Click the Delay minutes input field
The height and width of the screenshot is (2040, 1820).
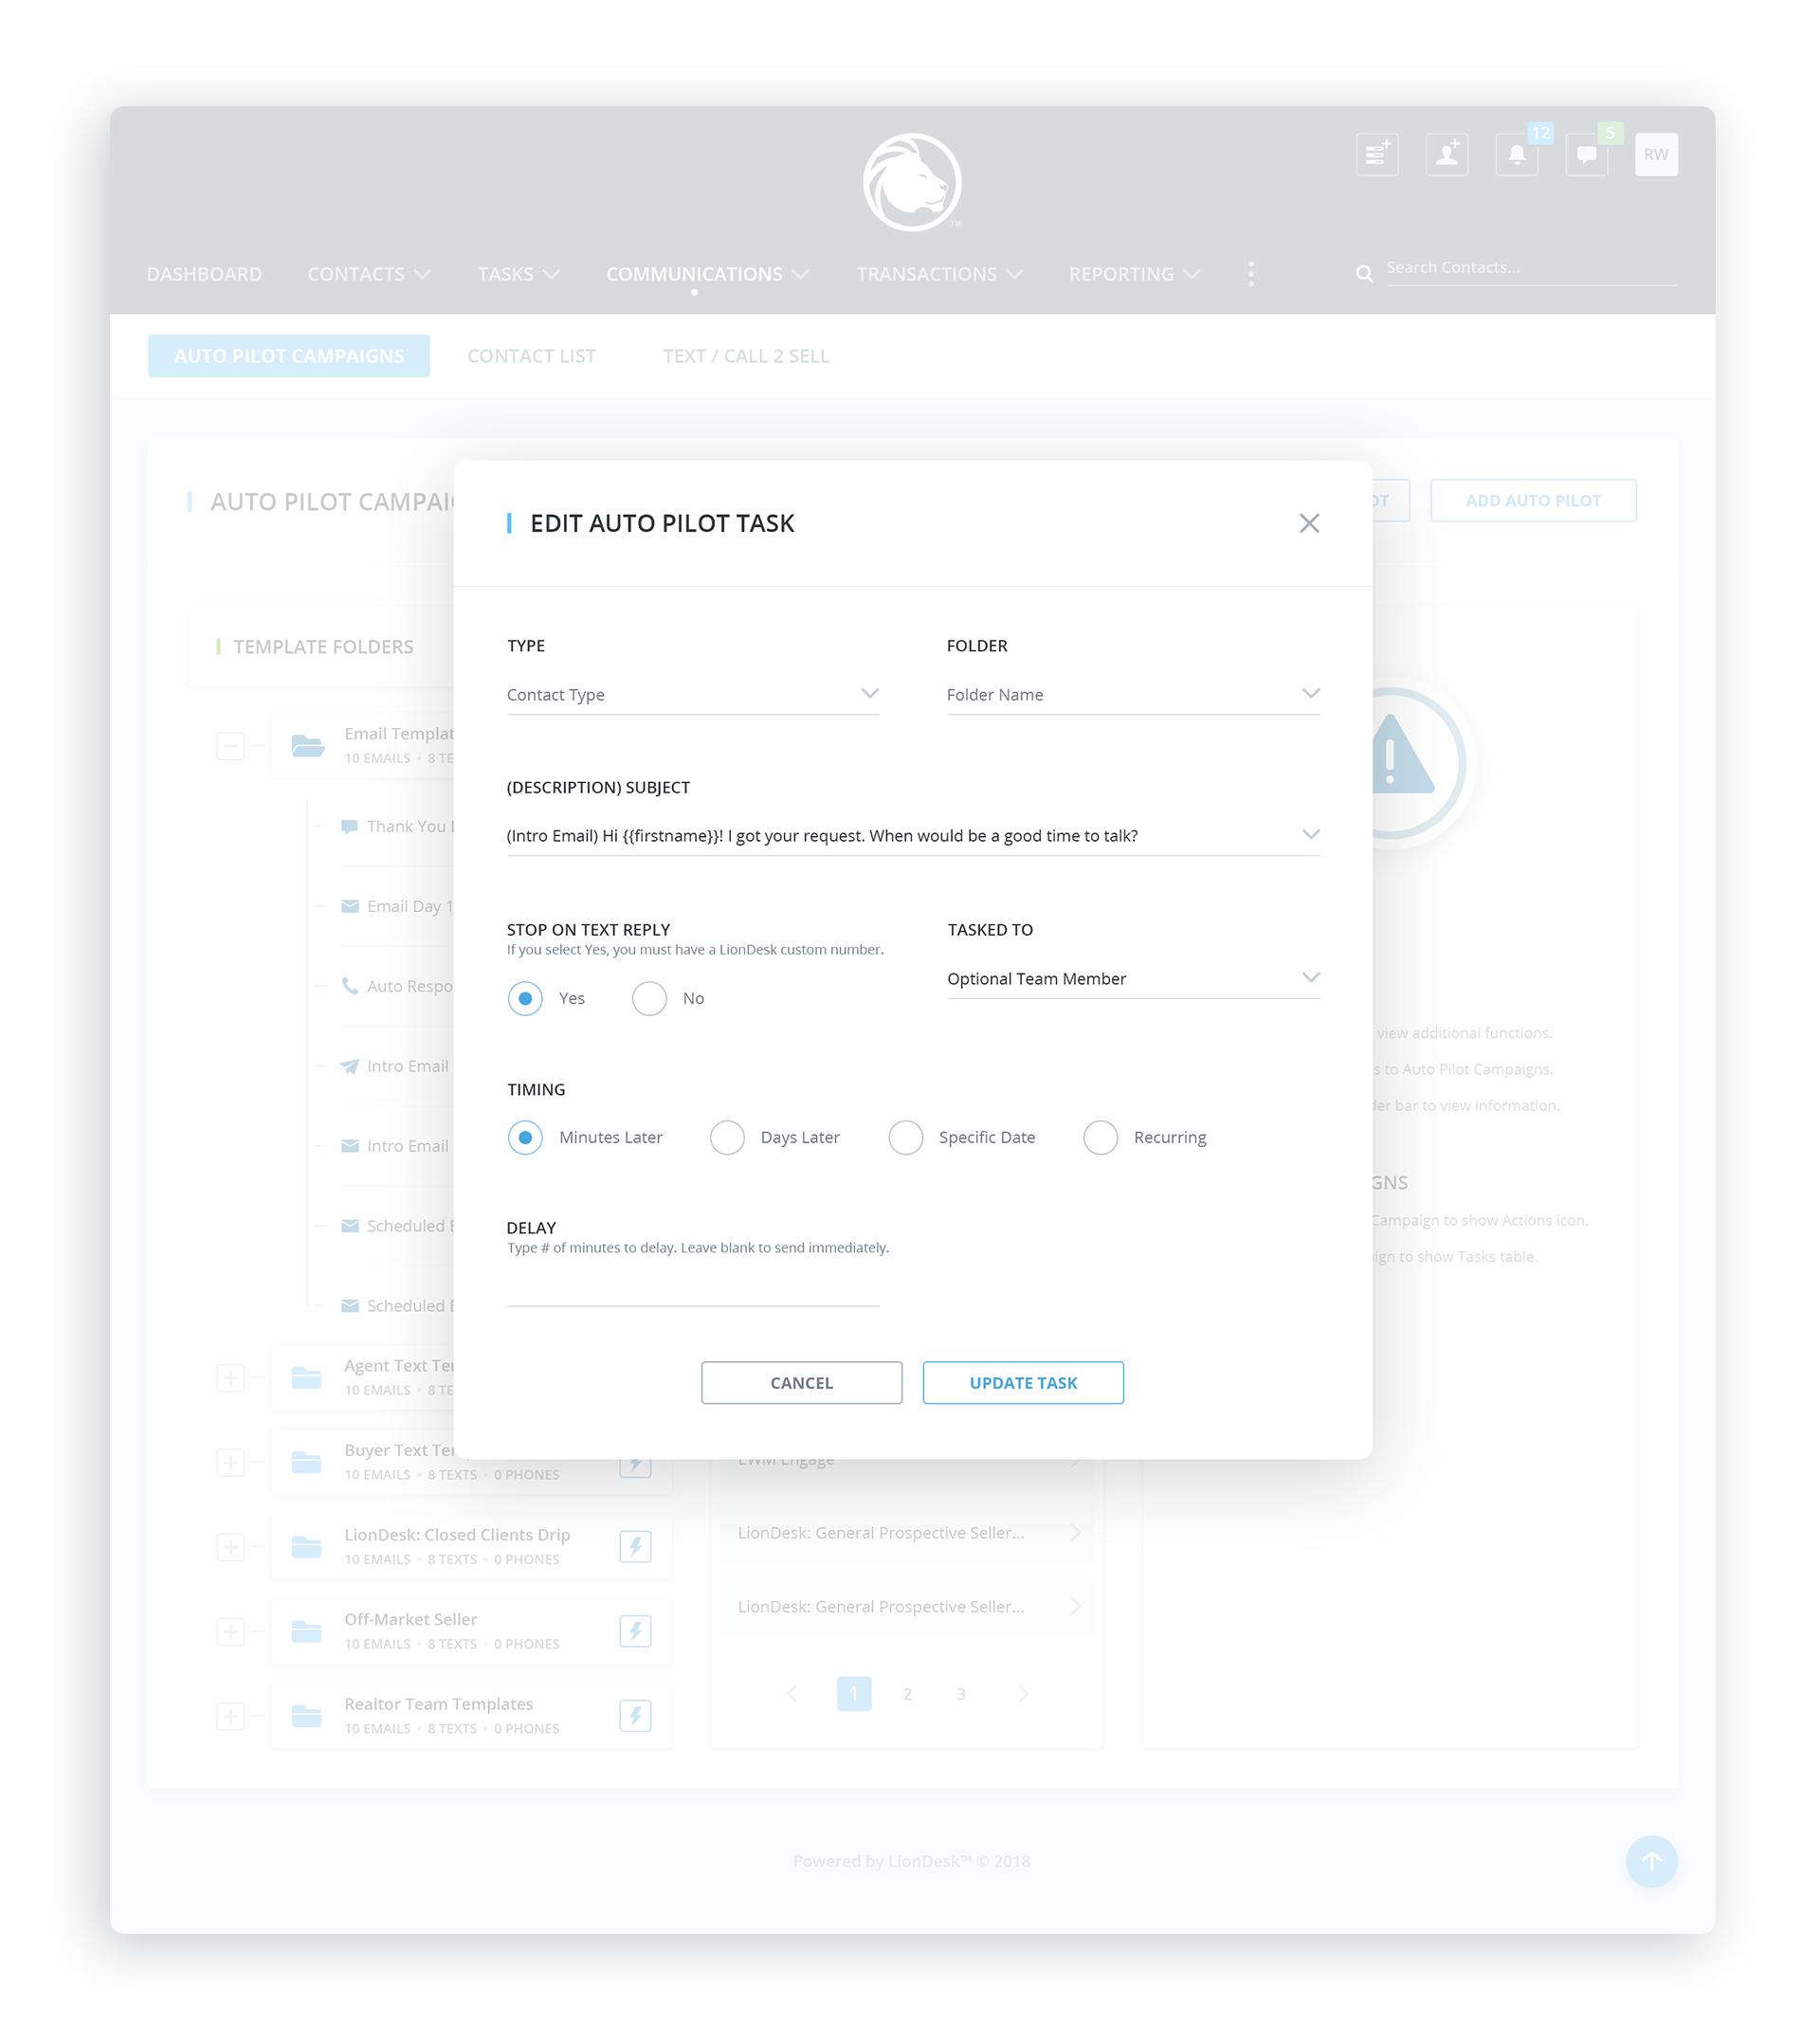[x=692, y=1288]
